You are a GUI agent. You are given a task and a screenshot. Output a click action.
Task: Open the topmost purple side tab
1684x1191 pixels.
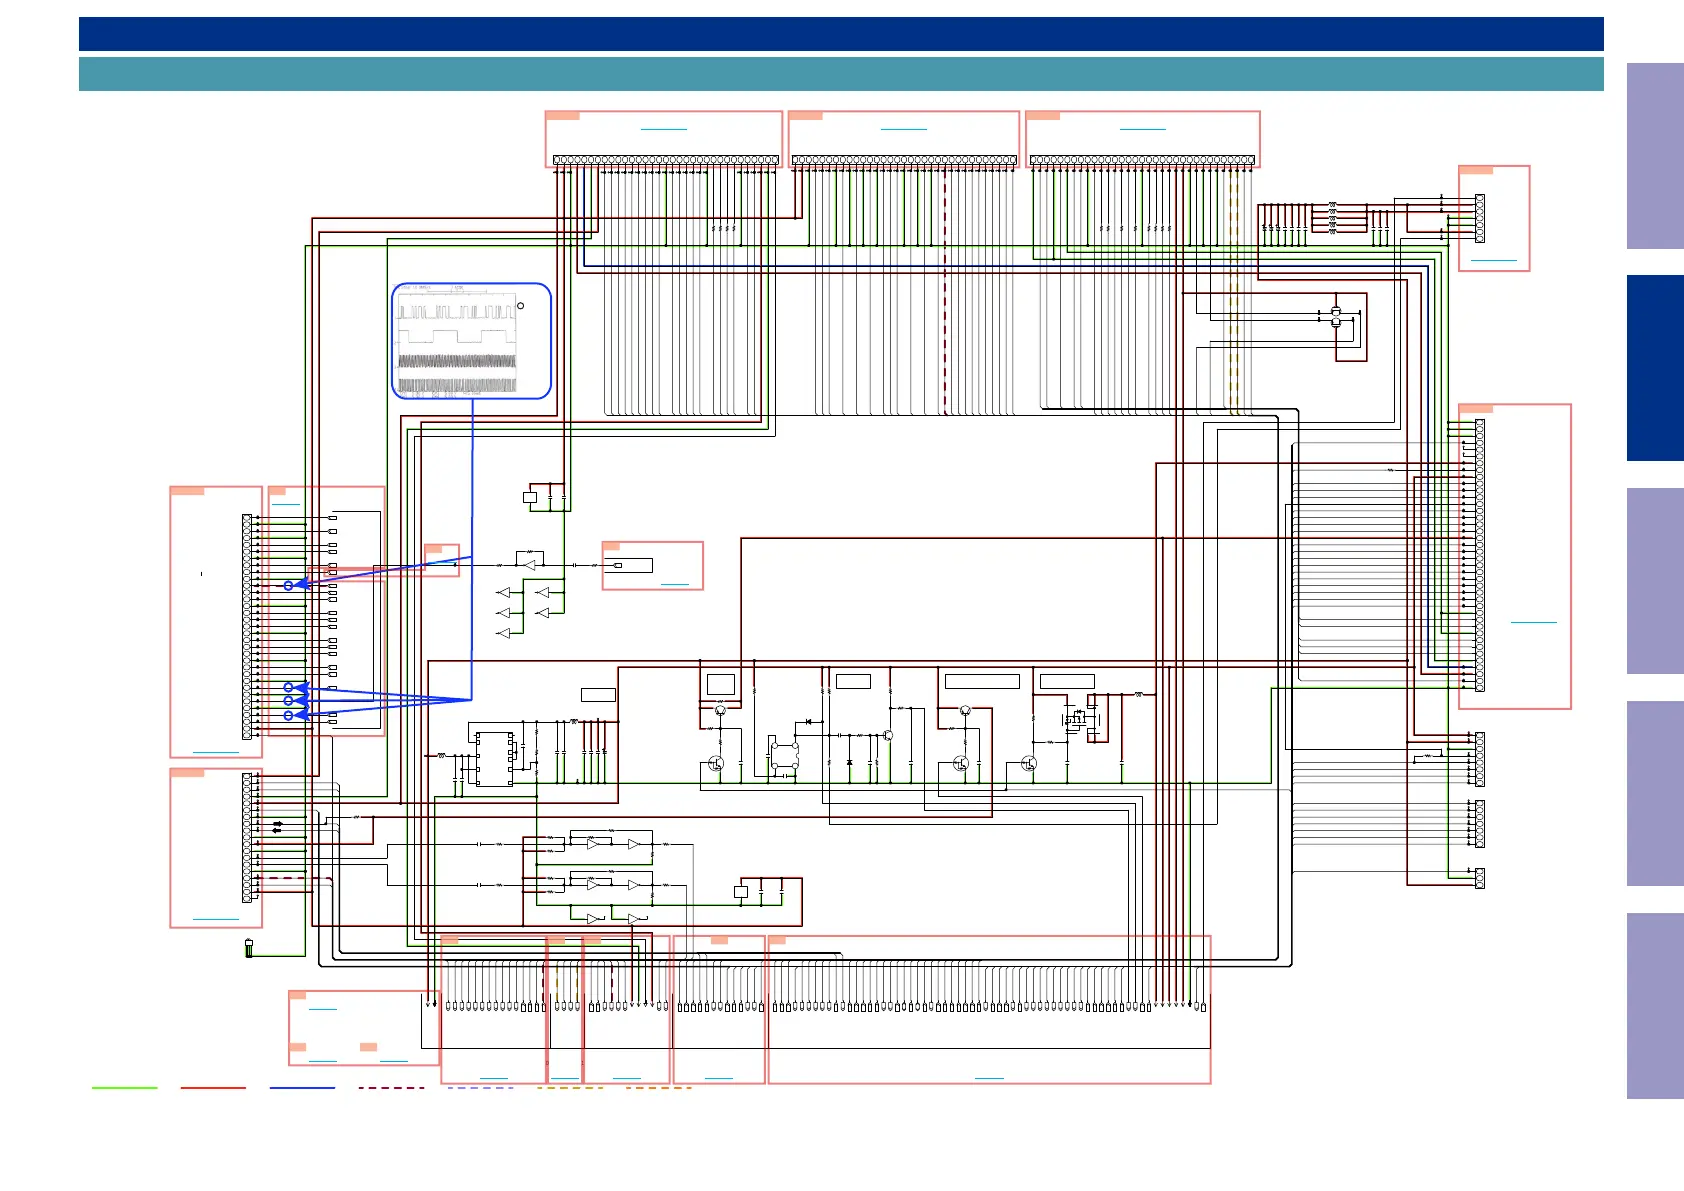click(1655, 156)
